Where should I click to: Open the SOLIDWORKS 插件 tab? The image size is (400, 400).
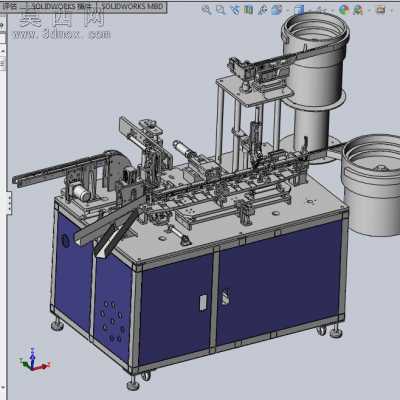pos(61,6)
